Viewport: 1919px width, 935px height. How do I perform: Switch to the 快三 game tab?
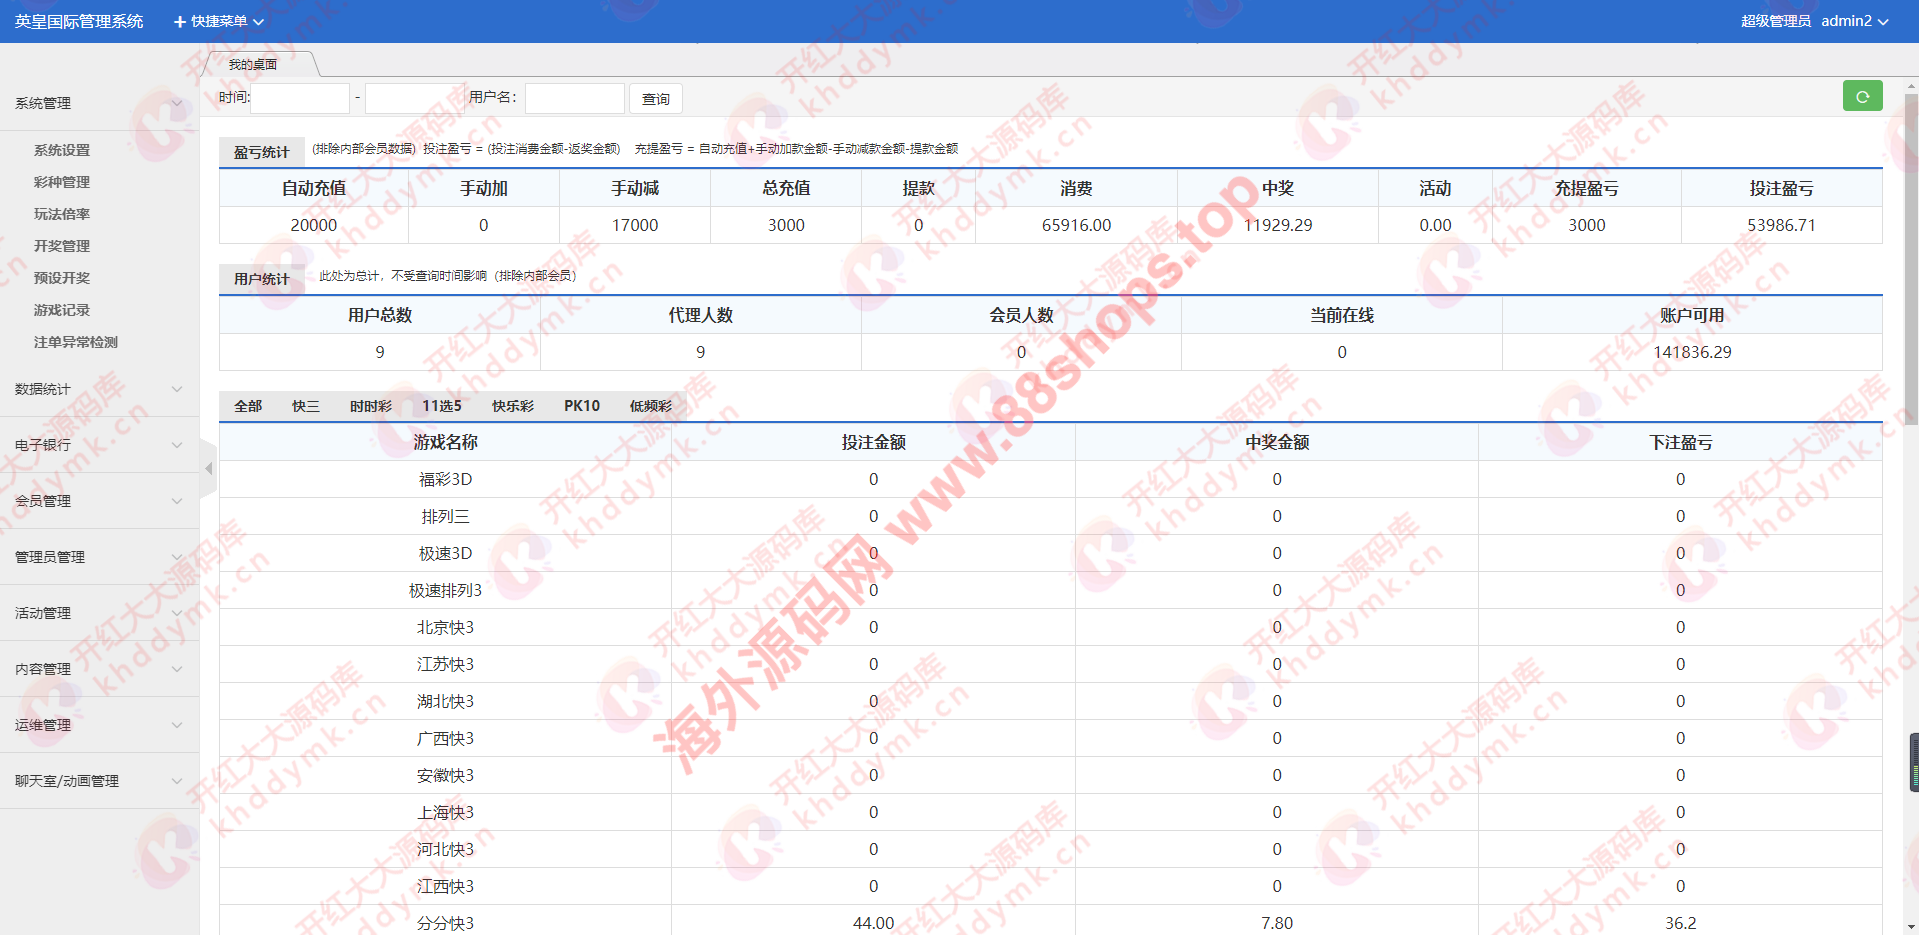pyautogui.click(x=305, y=406)
